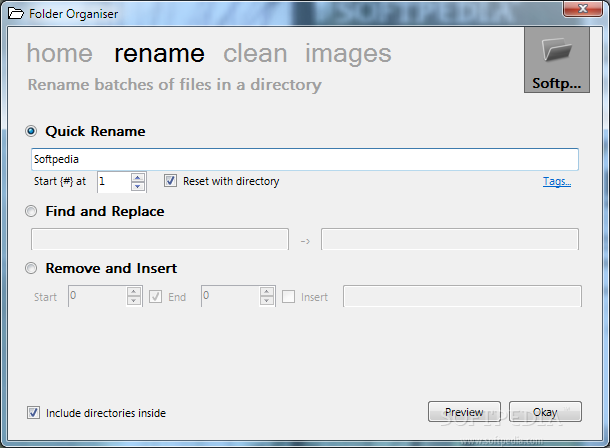Click down arrow of End spinner

point(267,301)
